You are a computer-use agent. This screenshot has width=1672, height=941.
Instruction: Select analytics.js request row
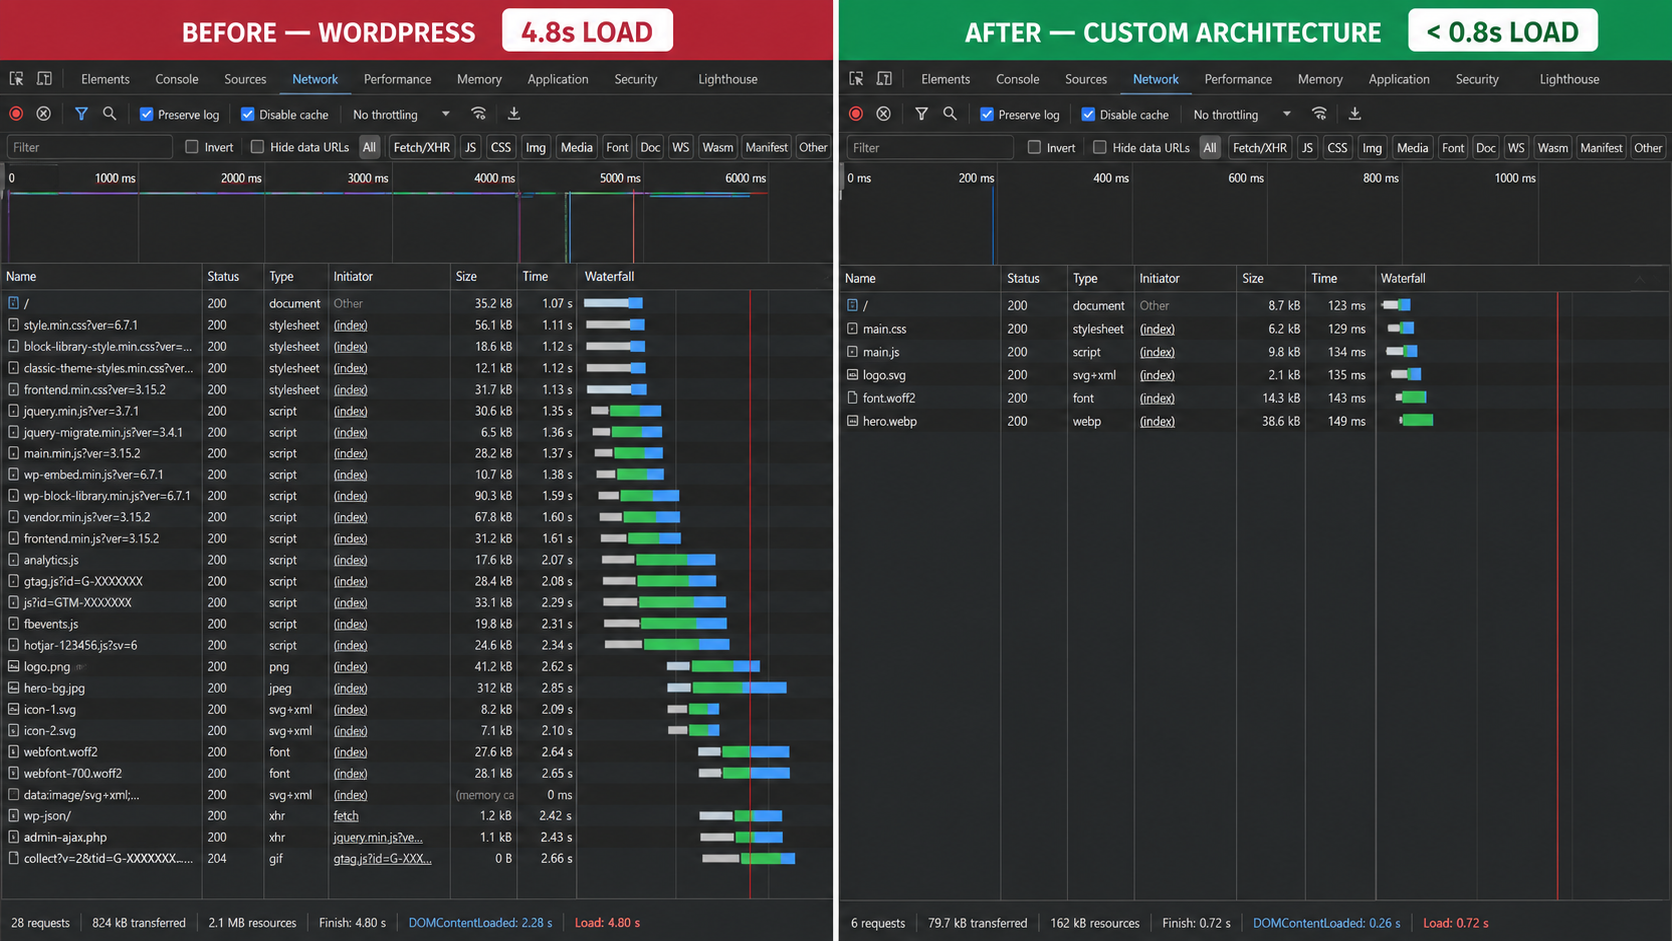point(417,560)
